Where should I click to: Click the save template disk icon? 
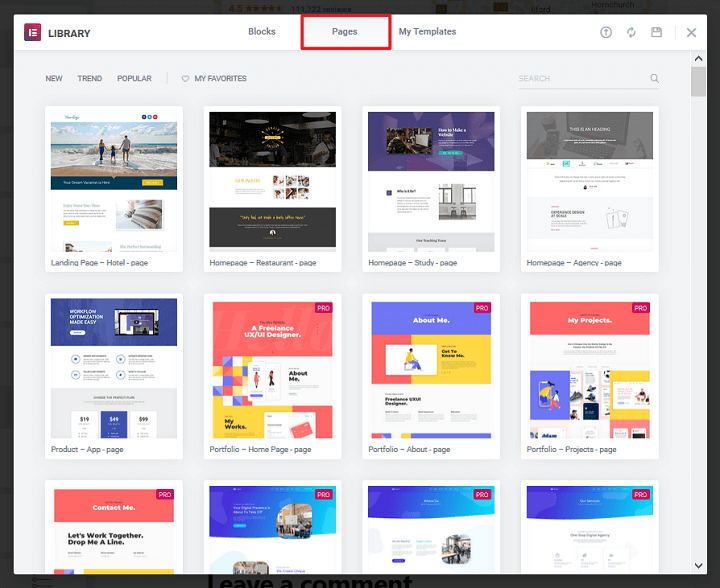coord(657,32)
